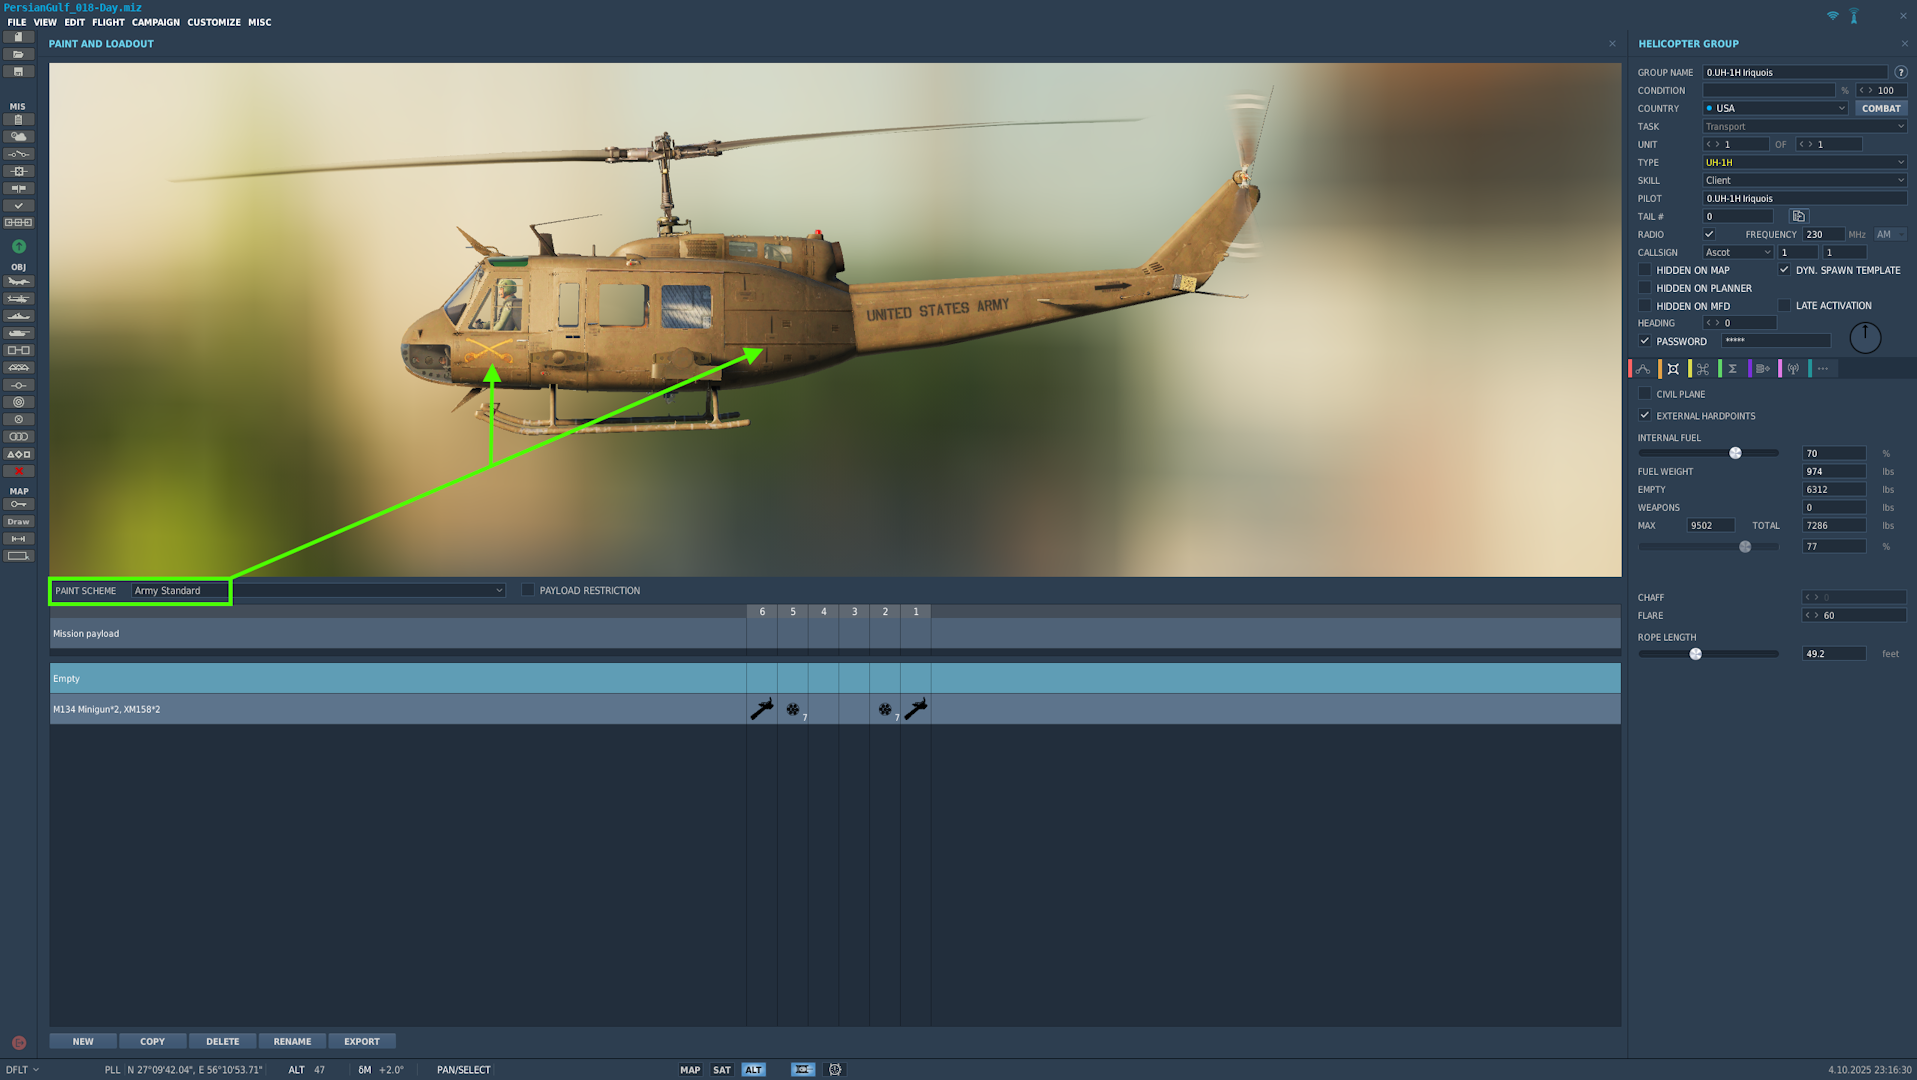Open the more options ellipsis tab
This screenshot has height=1080, width=1917.
pyautogui.click(x=1823, y=369)
